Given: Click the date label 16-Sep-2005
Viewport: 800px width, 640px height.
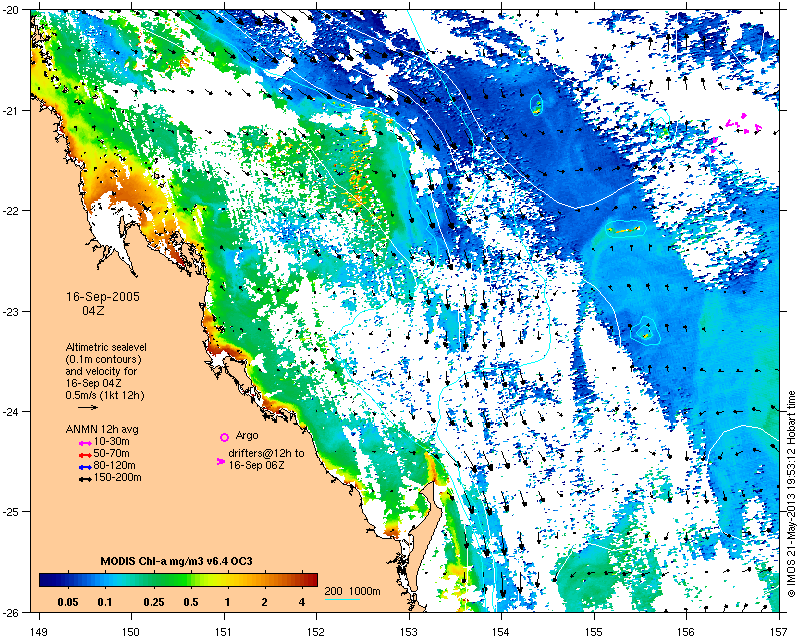Looking at the screenshot, I should [103, 297].
